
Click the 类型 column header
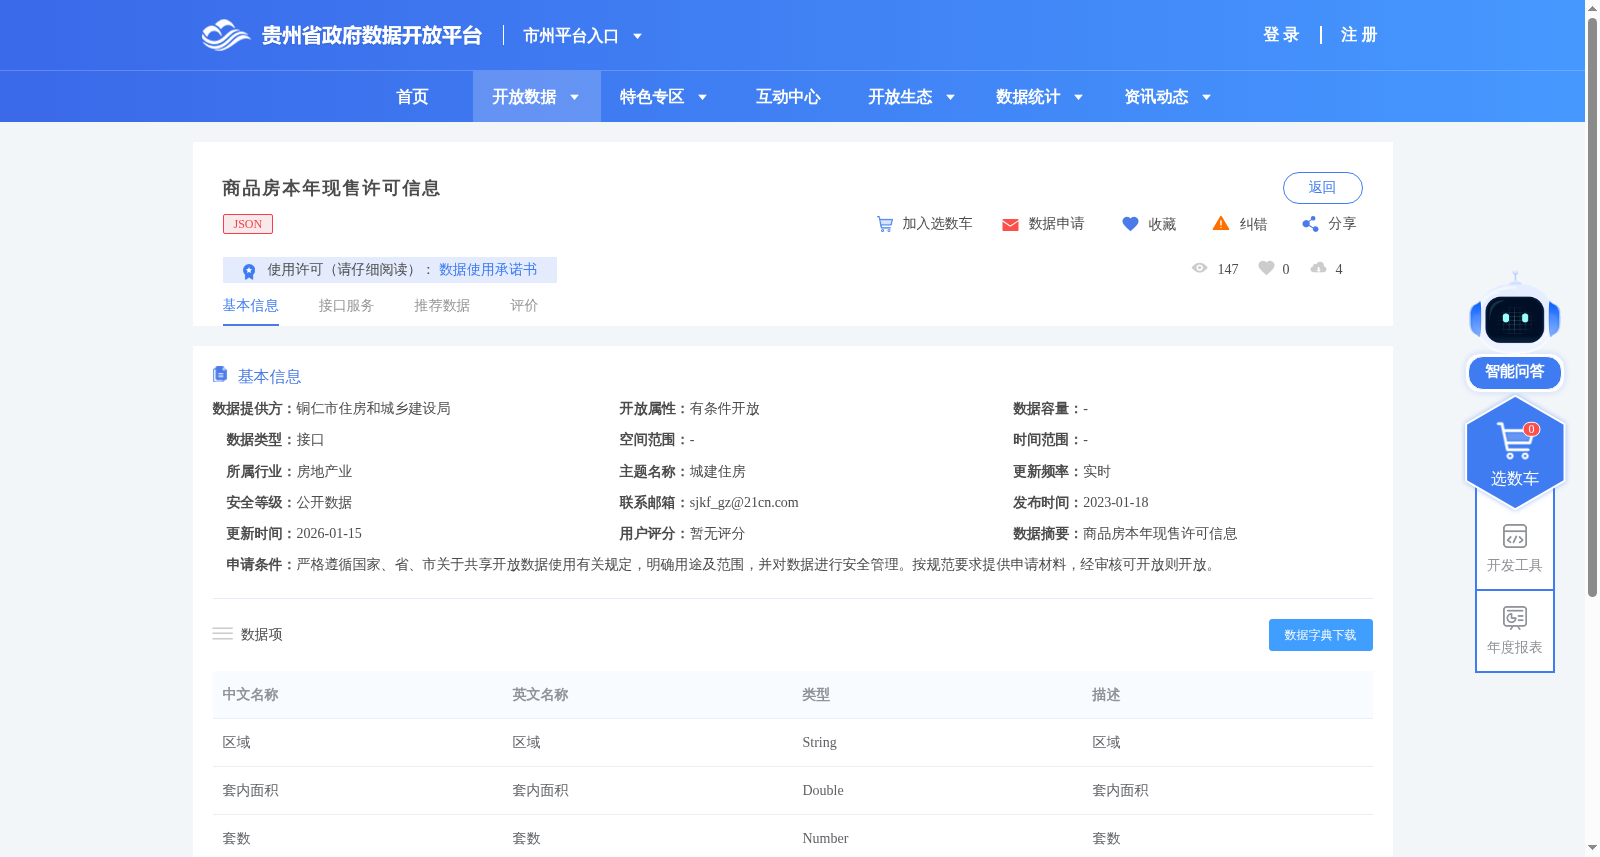tap(816, 695)
